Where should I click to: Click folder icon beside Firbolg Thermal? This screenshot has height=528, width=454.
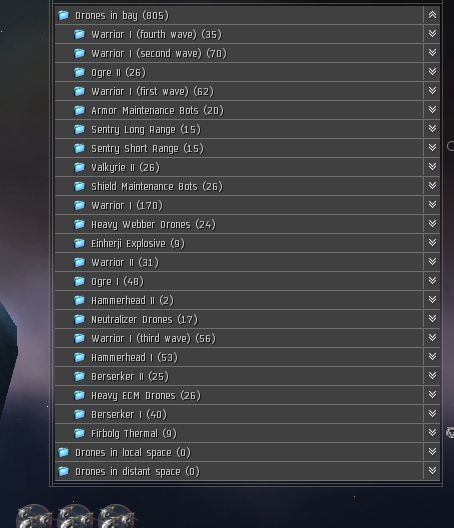pos(79,433)
